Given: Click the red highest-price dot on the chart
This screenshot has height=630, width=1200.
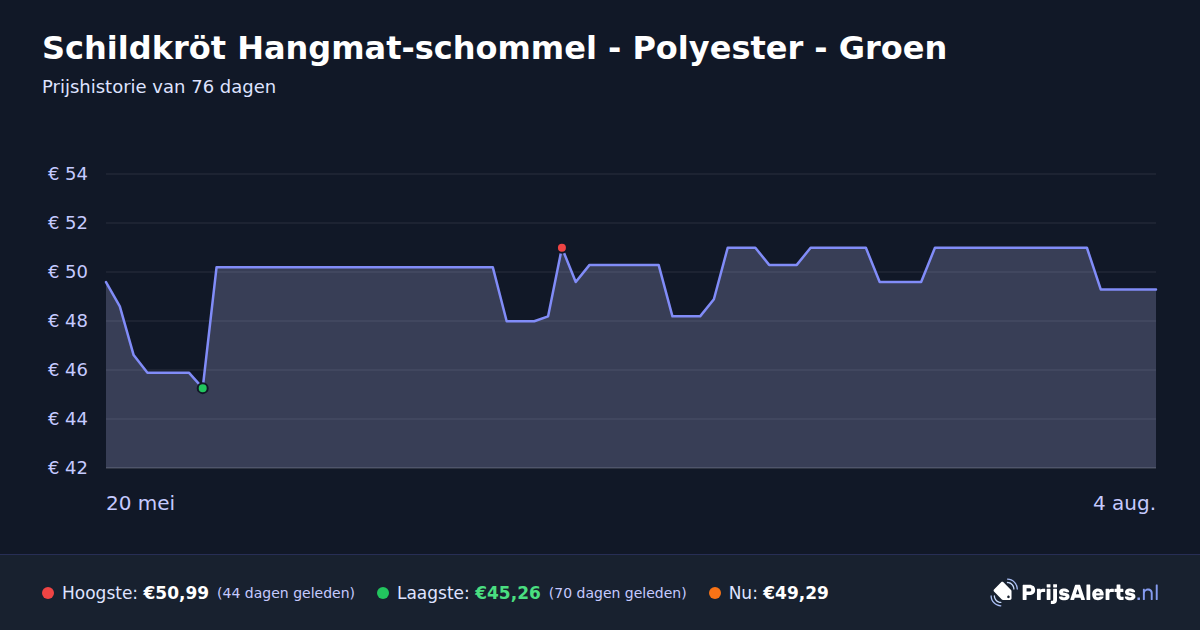Looking at the screenshot, I should click(562, 248).
